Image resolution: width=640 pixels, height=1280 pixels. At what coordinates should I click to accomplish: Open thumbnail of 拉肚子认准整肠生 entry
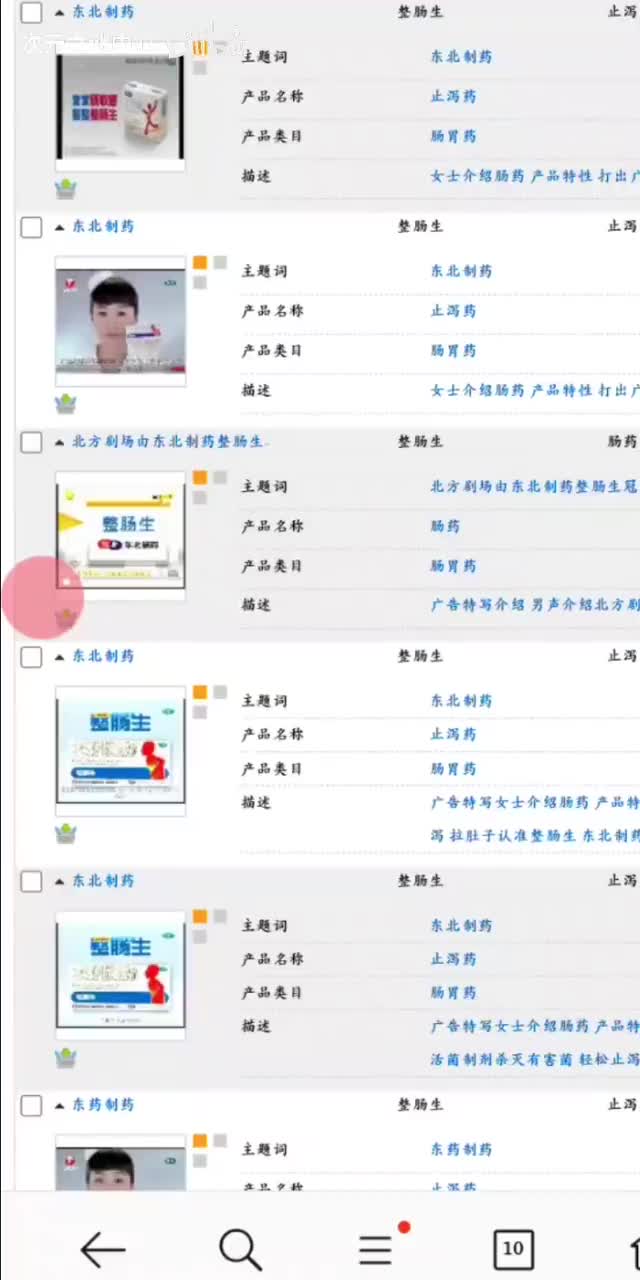(x=120, y=751)
